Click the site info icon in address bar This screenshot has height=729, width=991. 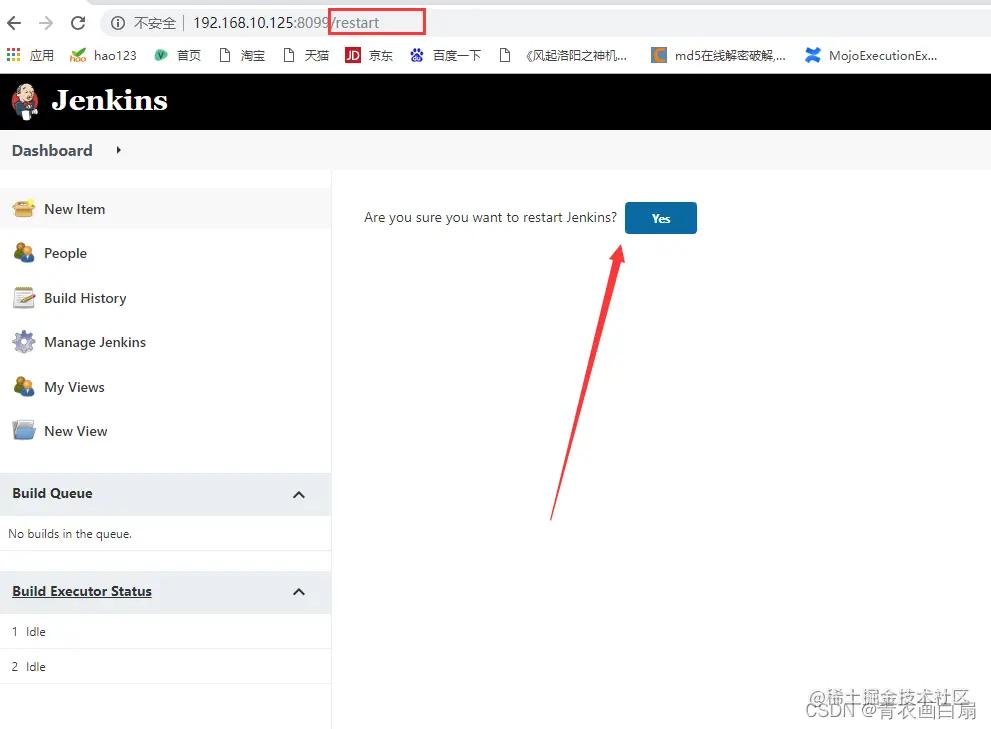point(118,23)
